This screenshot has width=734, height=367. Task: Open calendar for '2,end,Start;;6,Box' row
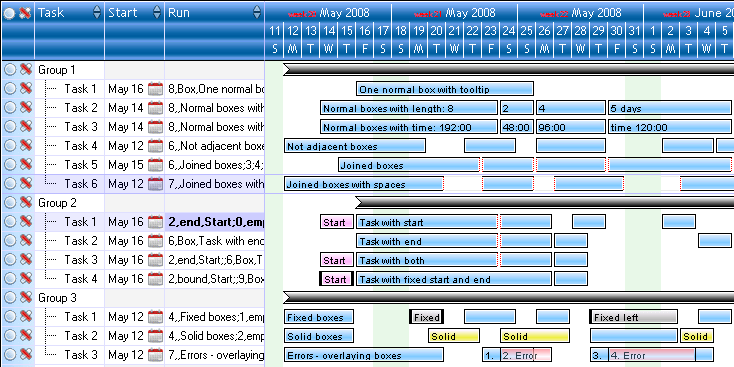(x=155, y=260)
